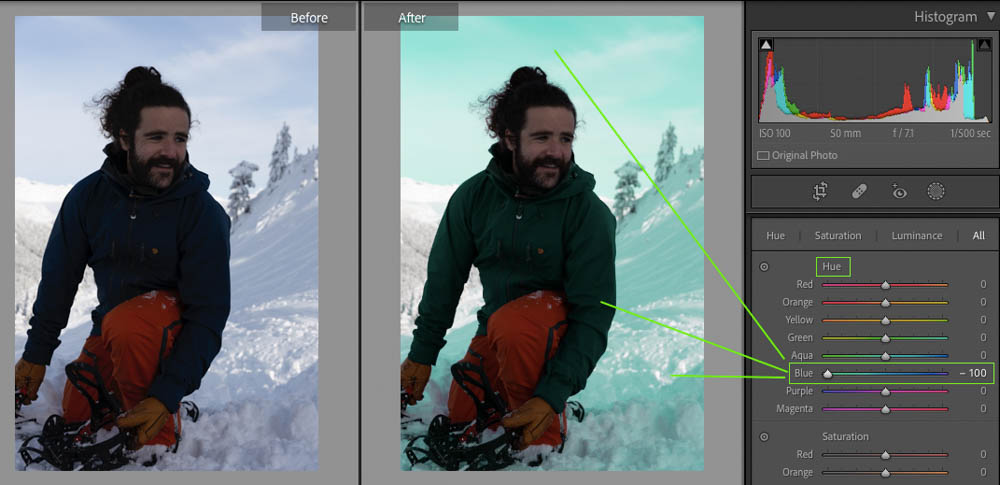Click the Yellow hue label

(x=799, y=320)
